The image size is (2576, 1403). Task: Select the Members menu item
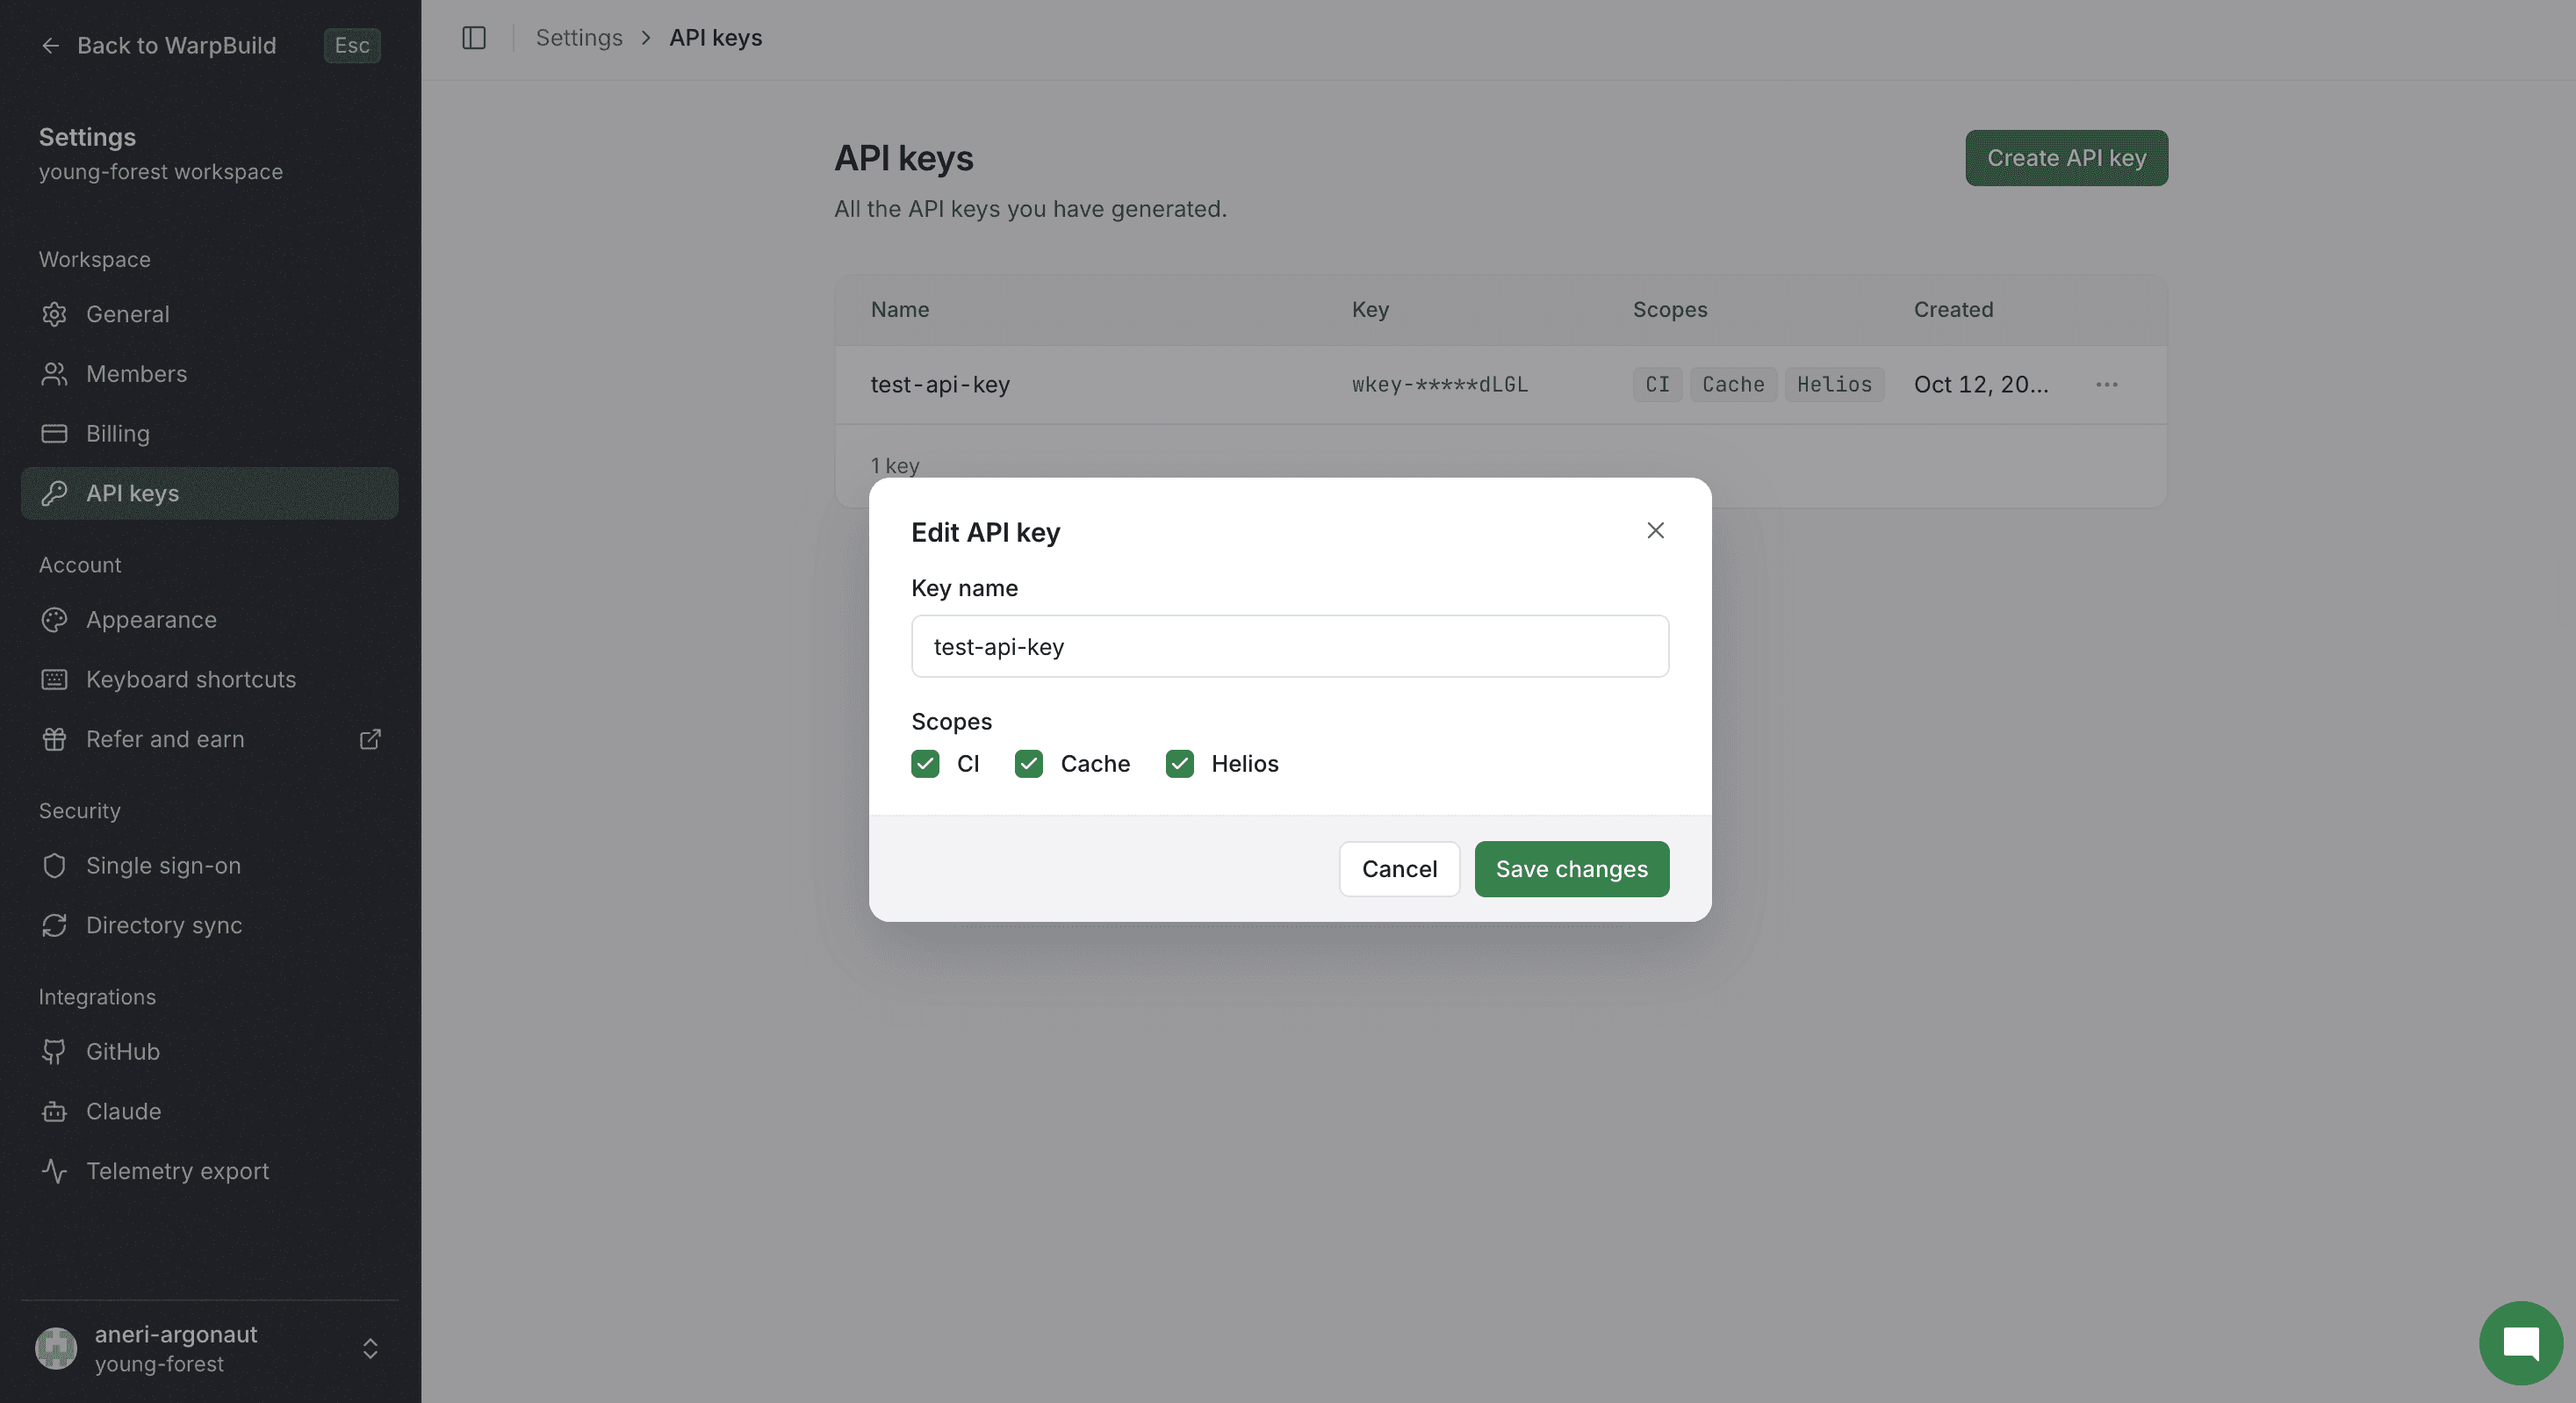210,374
